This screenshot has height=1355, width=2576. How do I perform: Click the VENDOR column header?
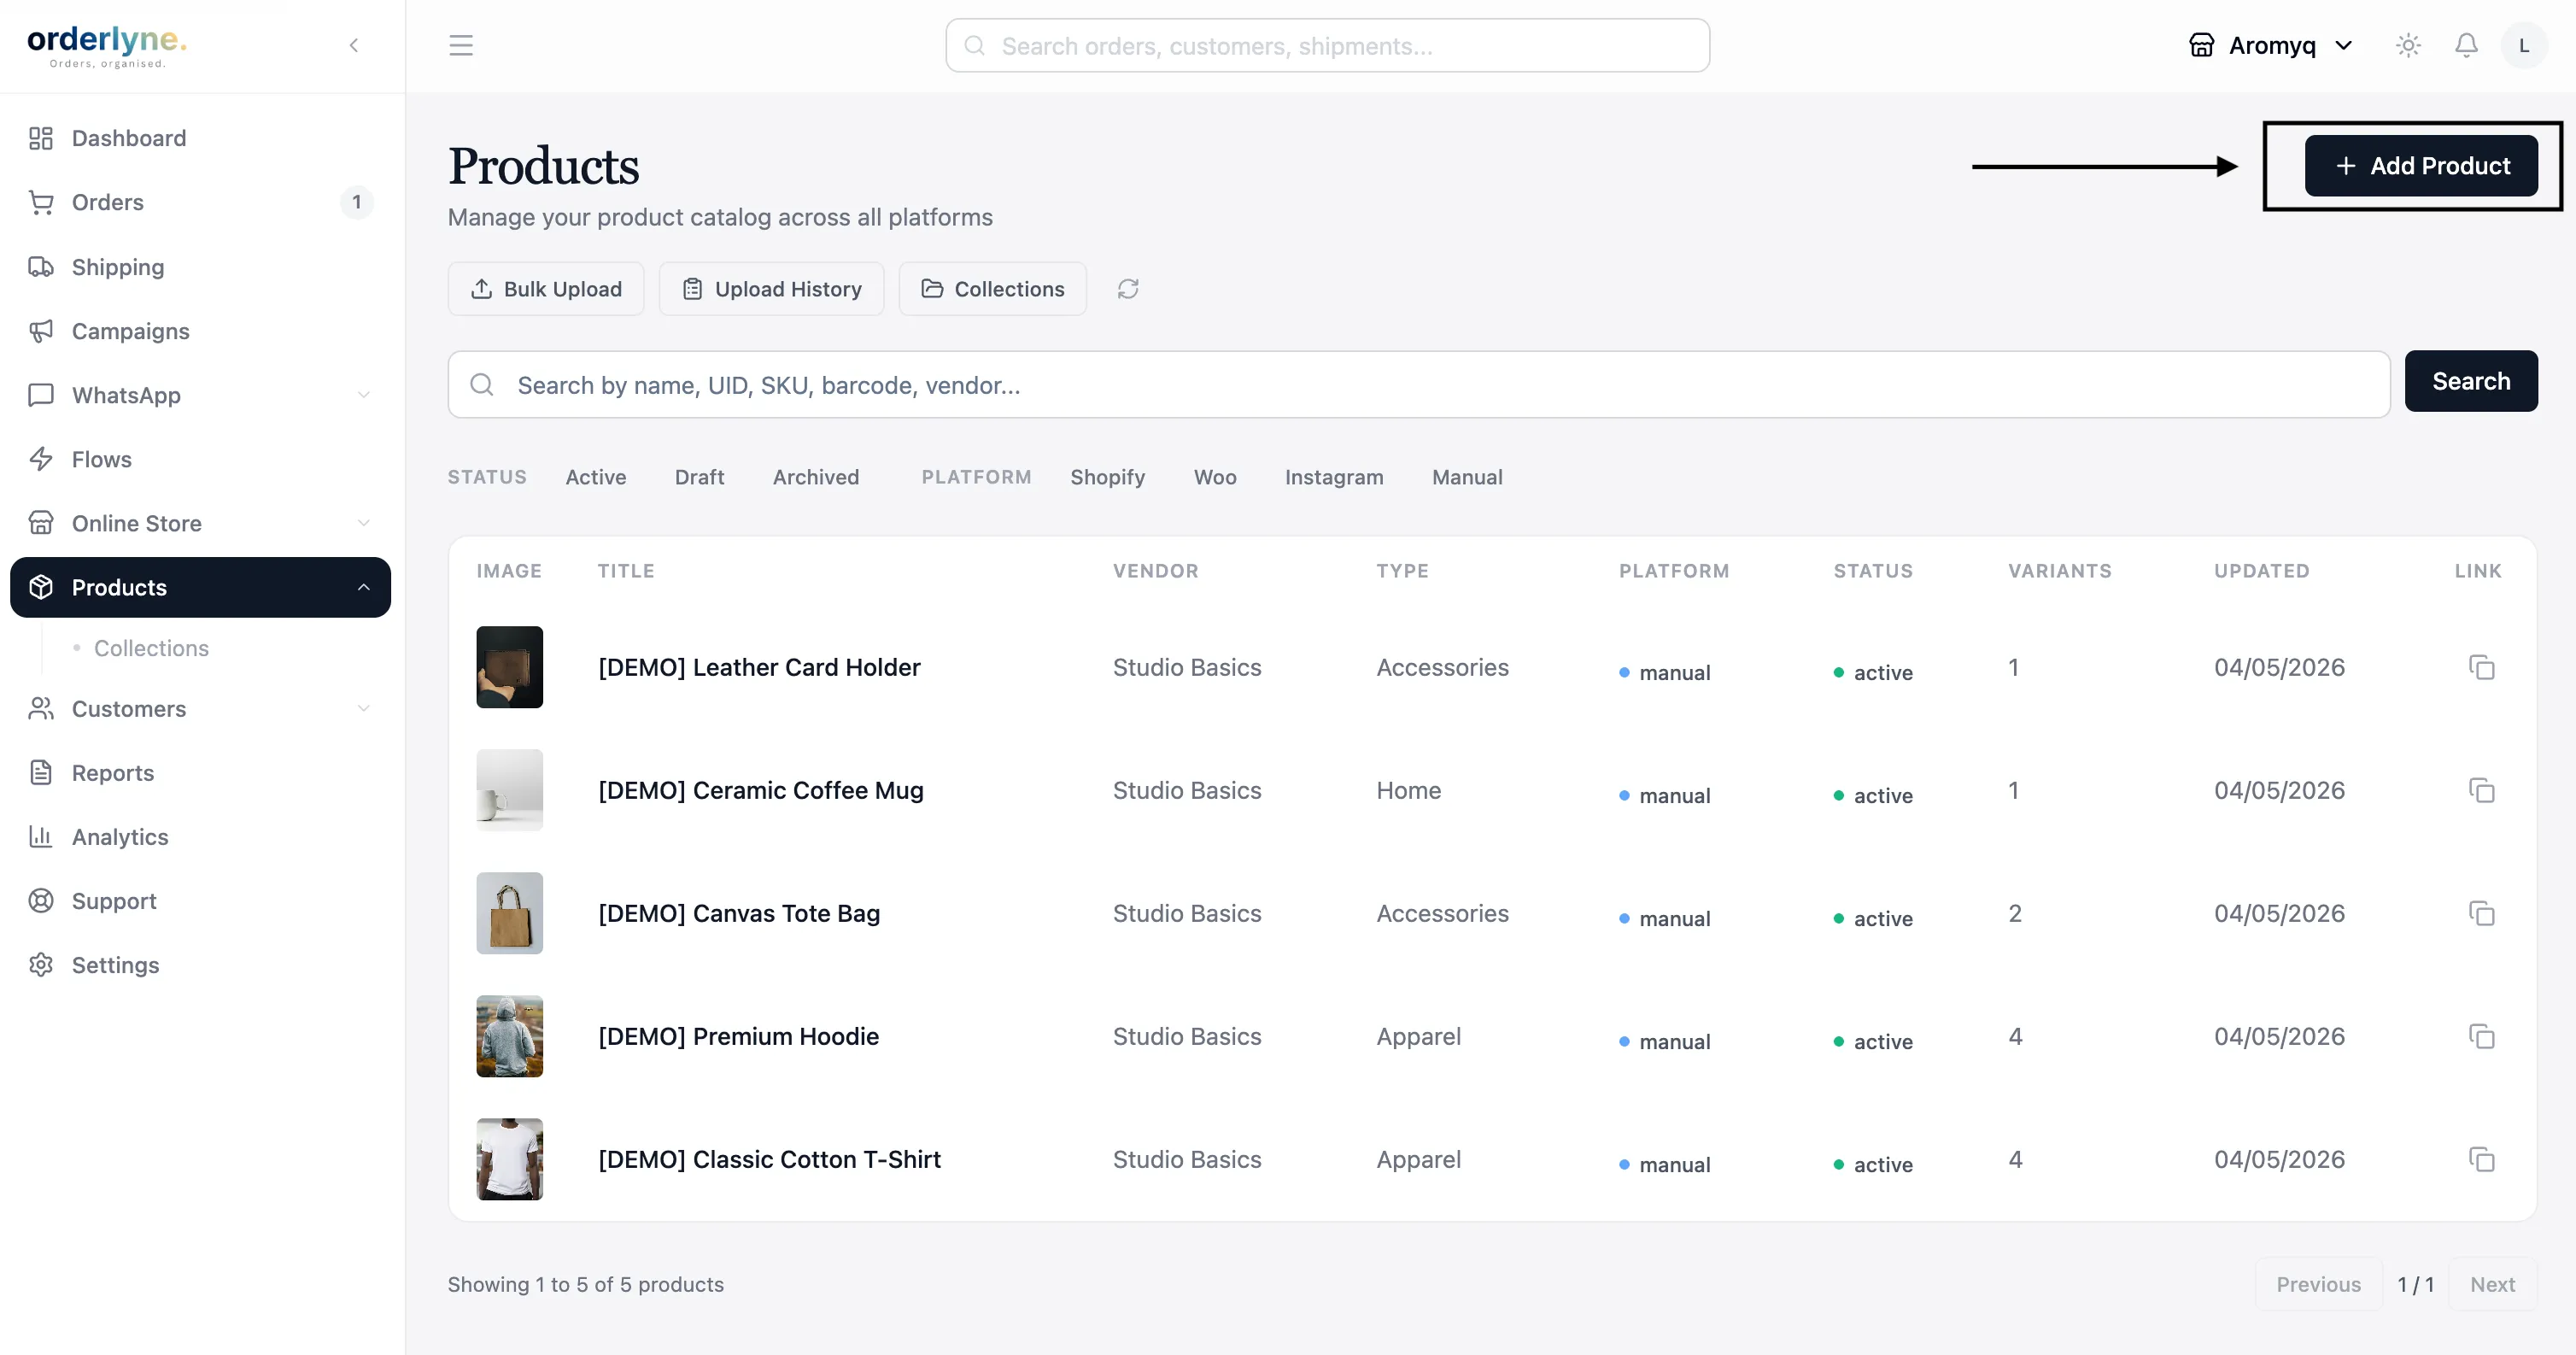[x=1155, y=570]
